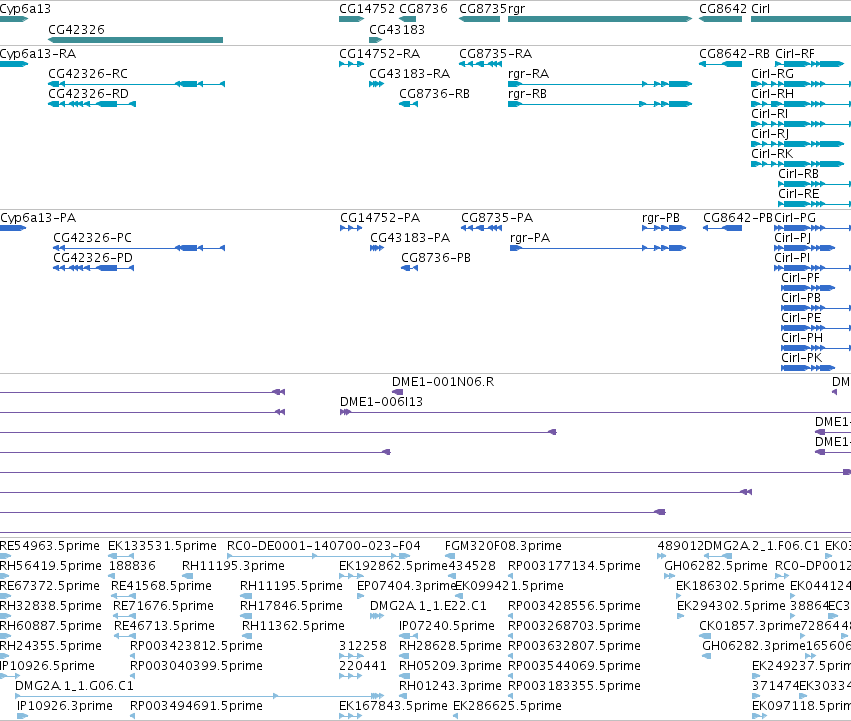
Task: Select the DMG2A.1_1.G06.C1 label
Action: pos(74,686)
